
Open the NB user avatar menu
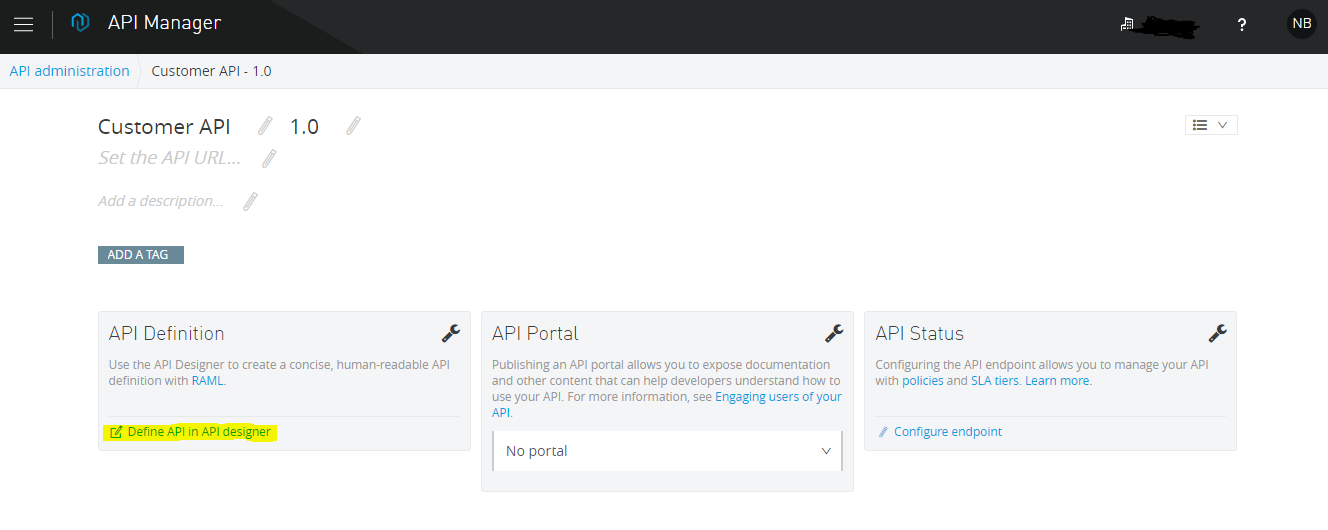pyautogui.click(x=1301, y=24)
